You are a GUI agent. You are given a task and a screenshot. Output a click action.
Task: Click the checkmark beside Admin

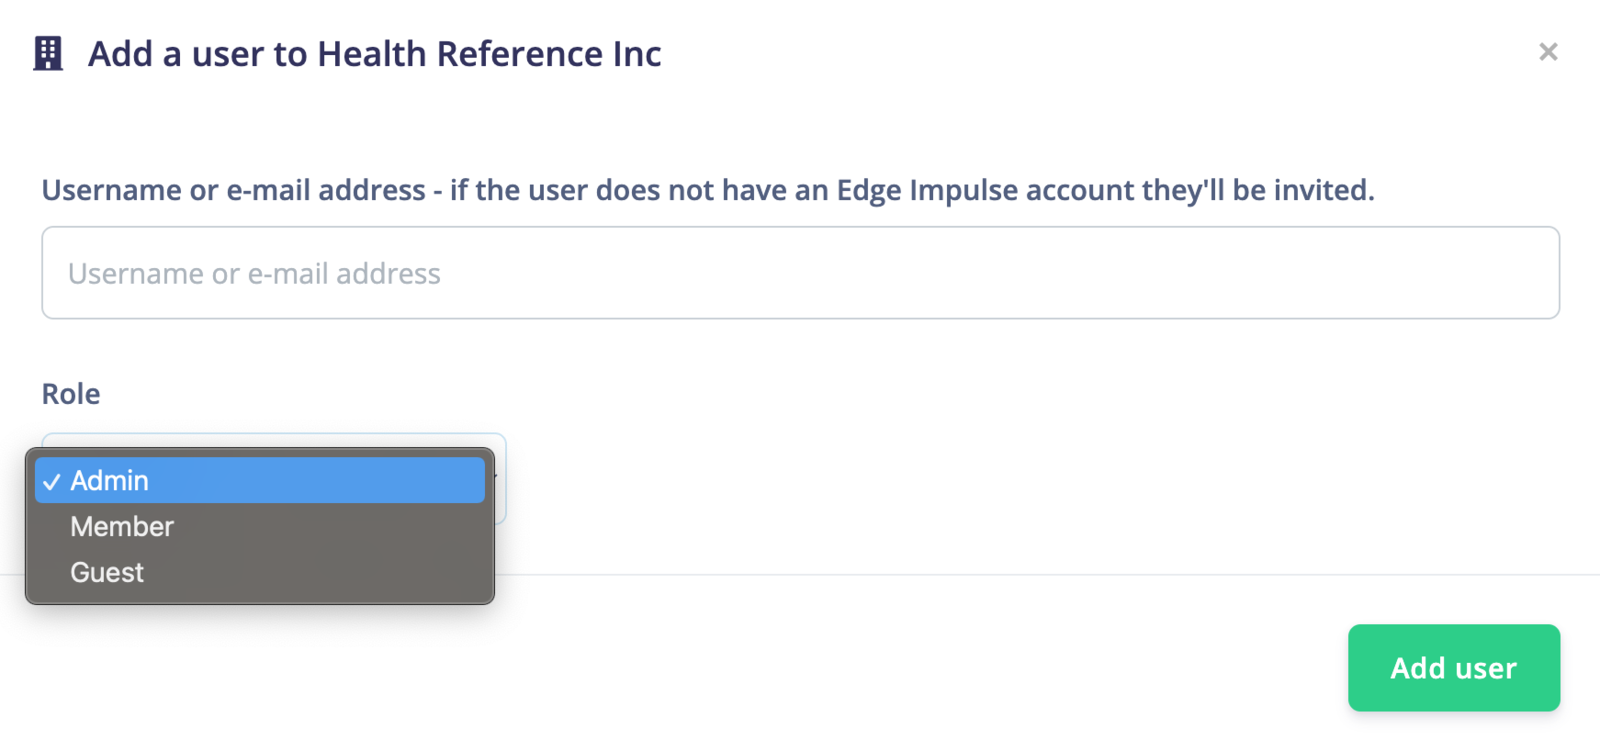click(x=52, y=482)
